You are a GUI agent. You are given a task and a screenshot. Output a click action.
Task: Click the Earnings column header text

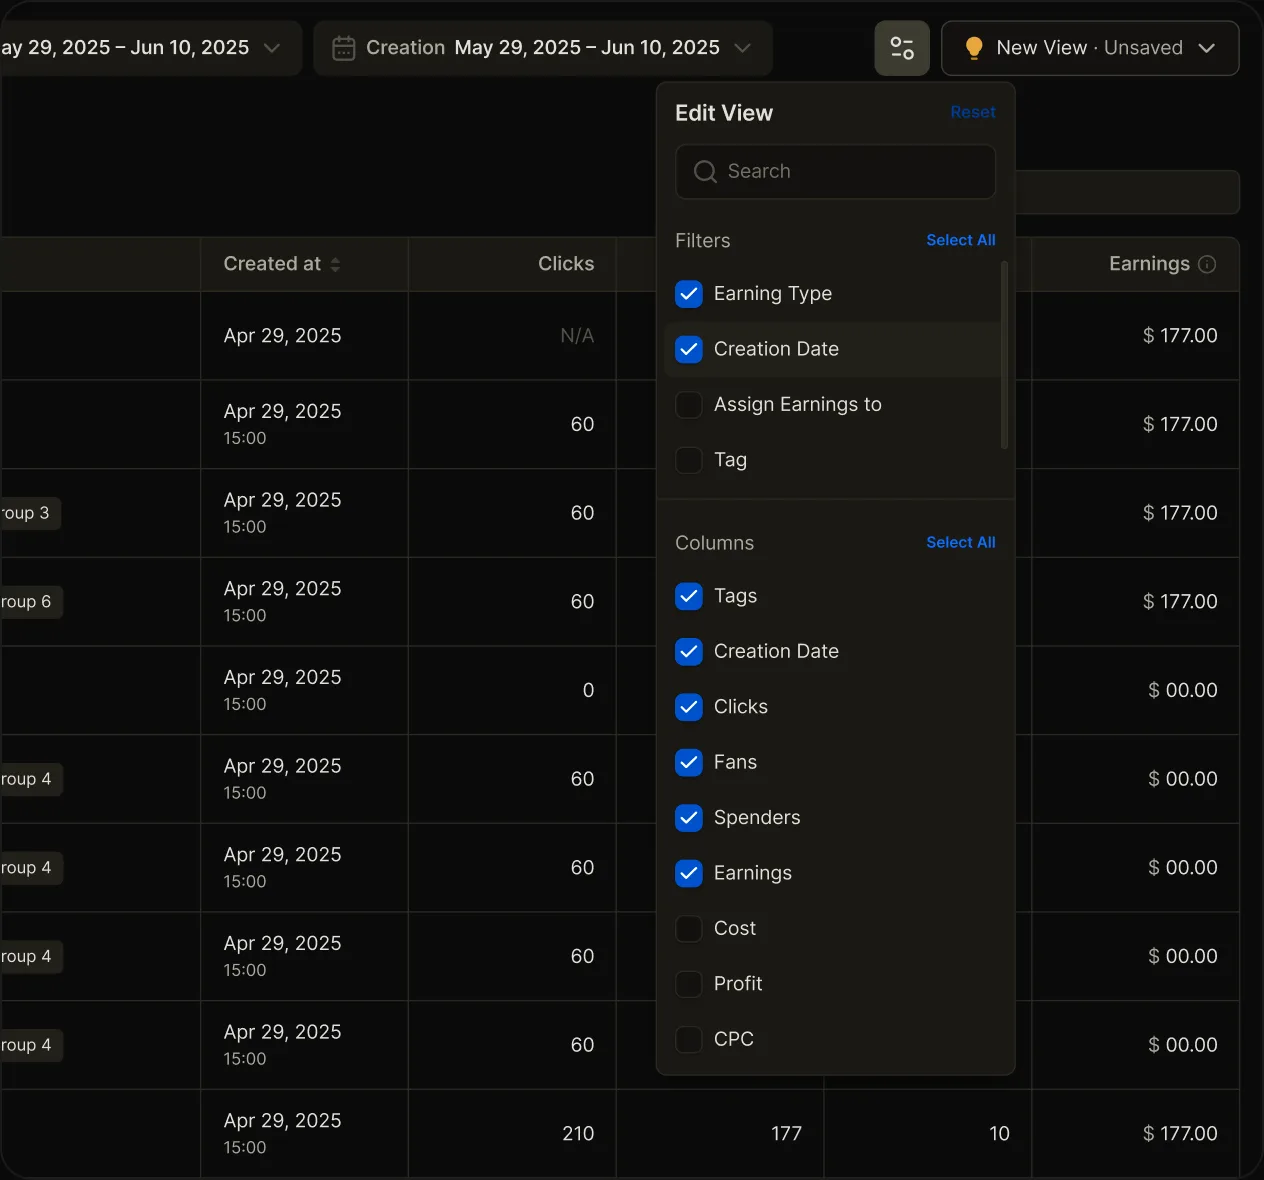[1149, 264]
